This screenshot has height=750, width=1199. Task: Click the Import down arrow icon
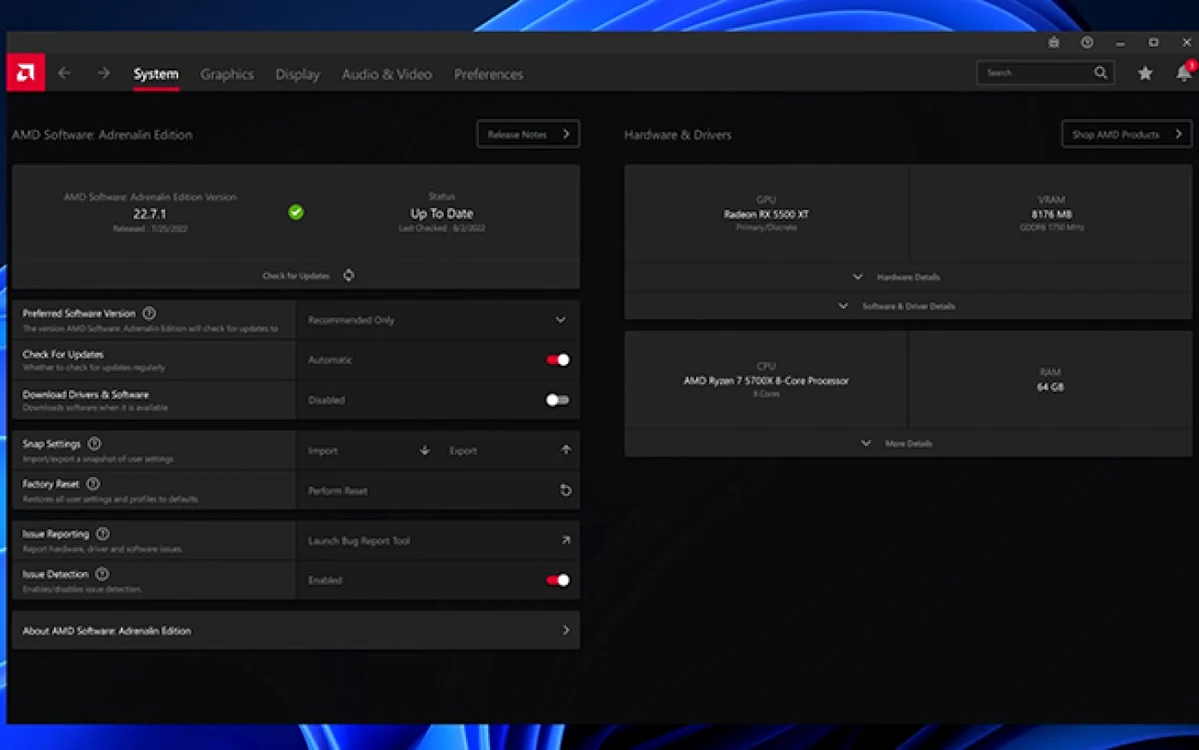tap(424, 450)
